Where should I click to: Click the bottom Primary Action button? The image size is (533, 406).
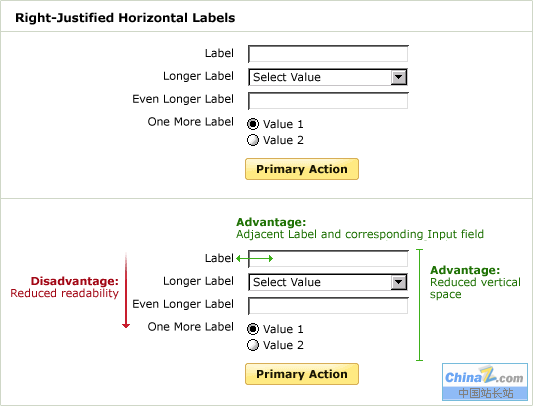click(302, 374)
